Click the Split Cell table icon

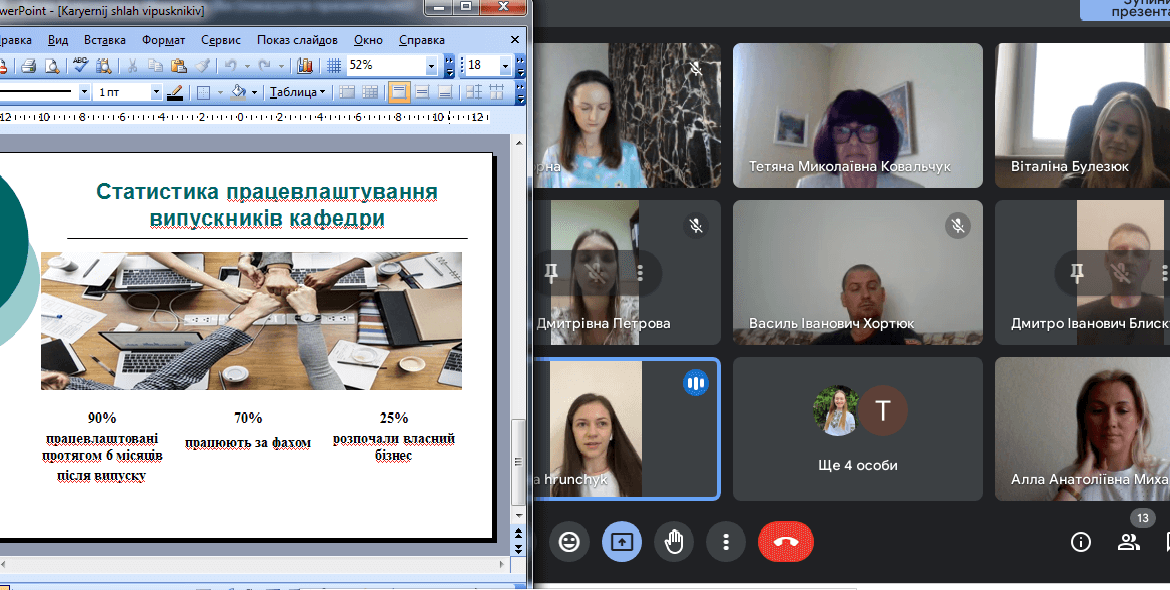click(x=370, y=92)
